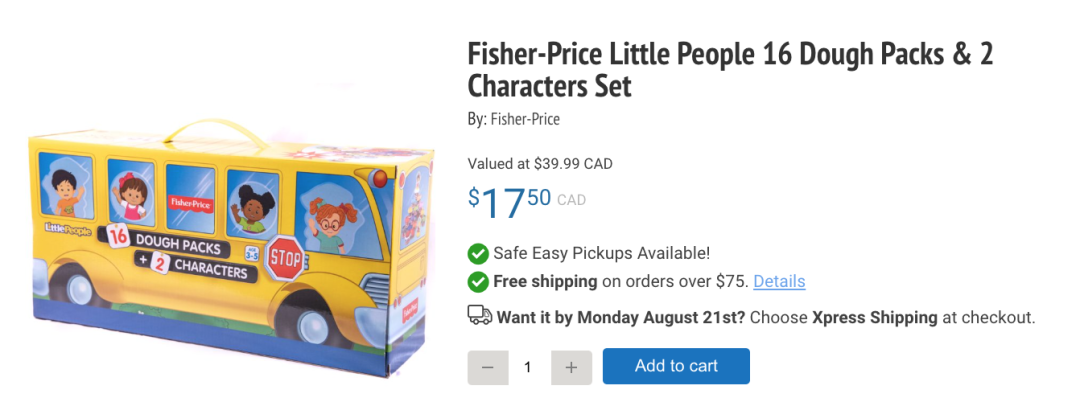1080x402 pixels.
Task: Click the minus quantity button
Action: 487,367
